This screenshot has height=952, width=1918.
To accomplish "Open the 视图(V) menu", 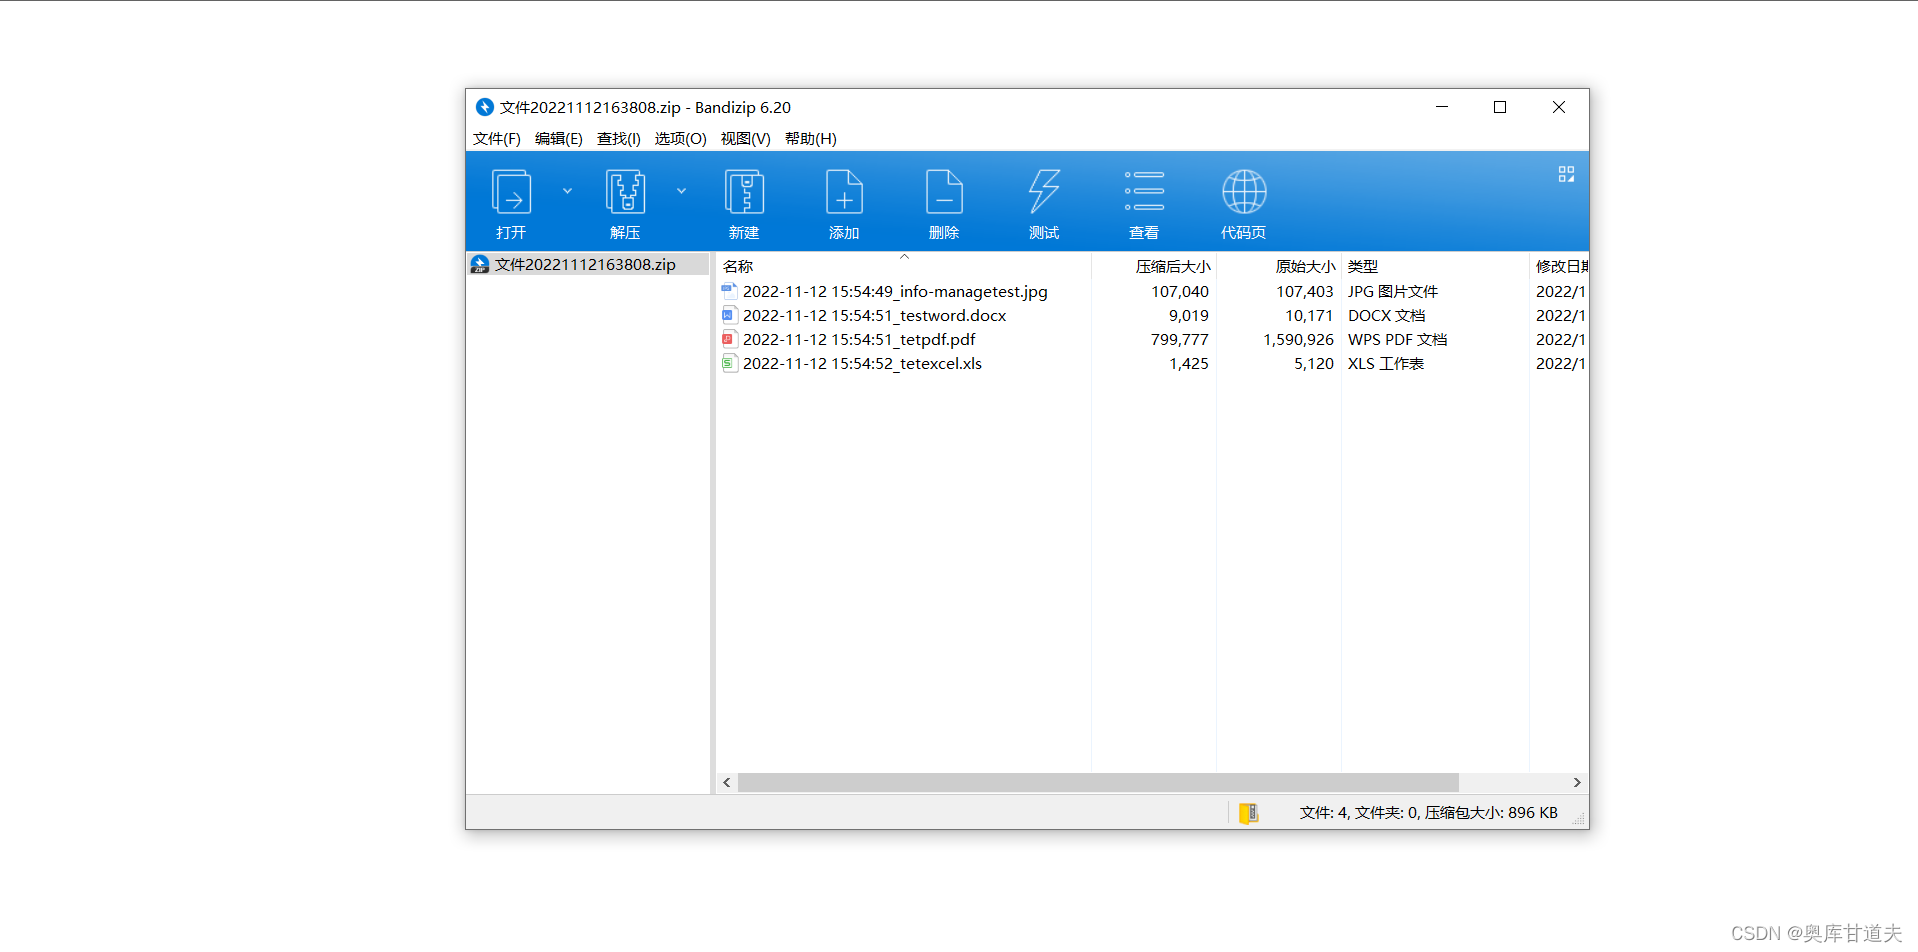I will click(x=746, y=139).
